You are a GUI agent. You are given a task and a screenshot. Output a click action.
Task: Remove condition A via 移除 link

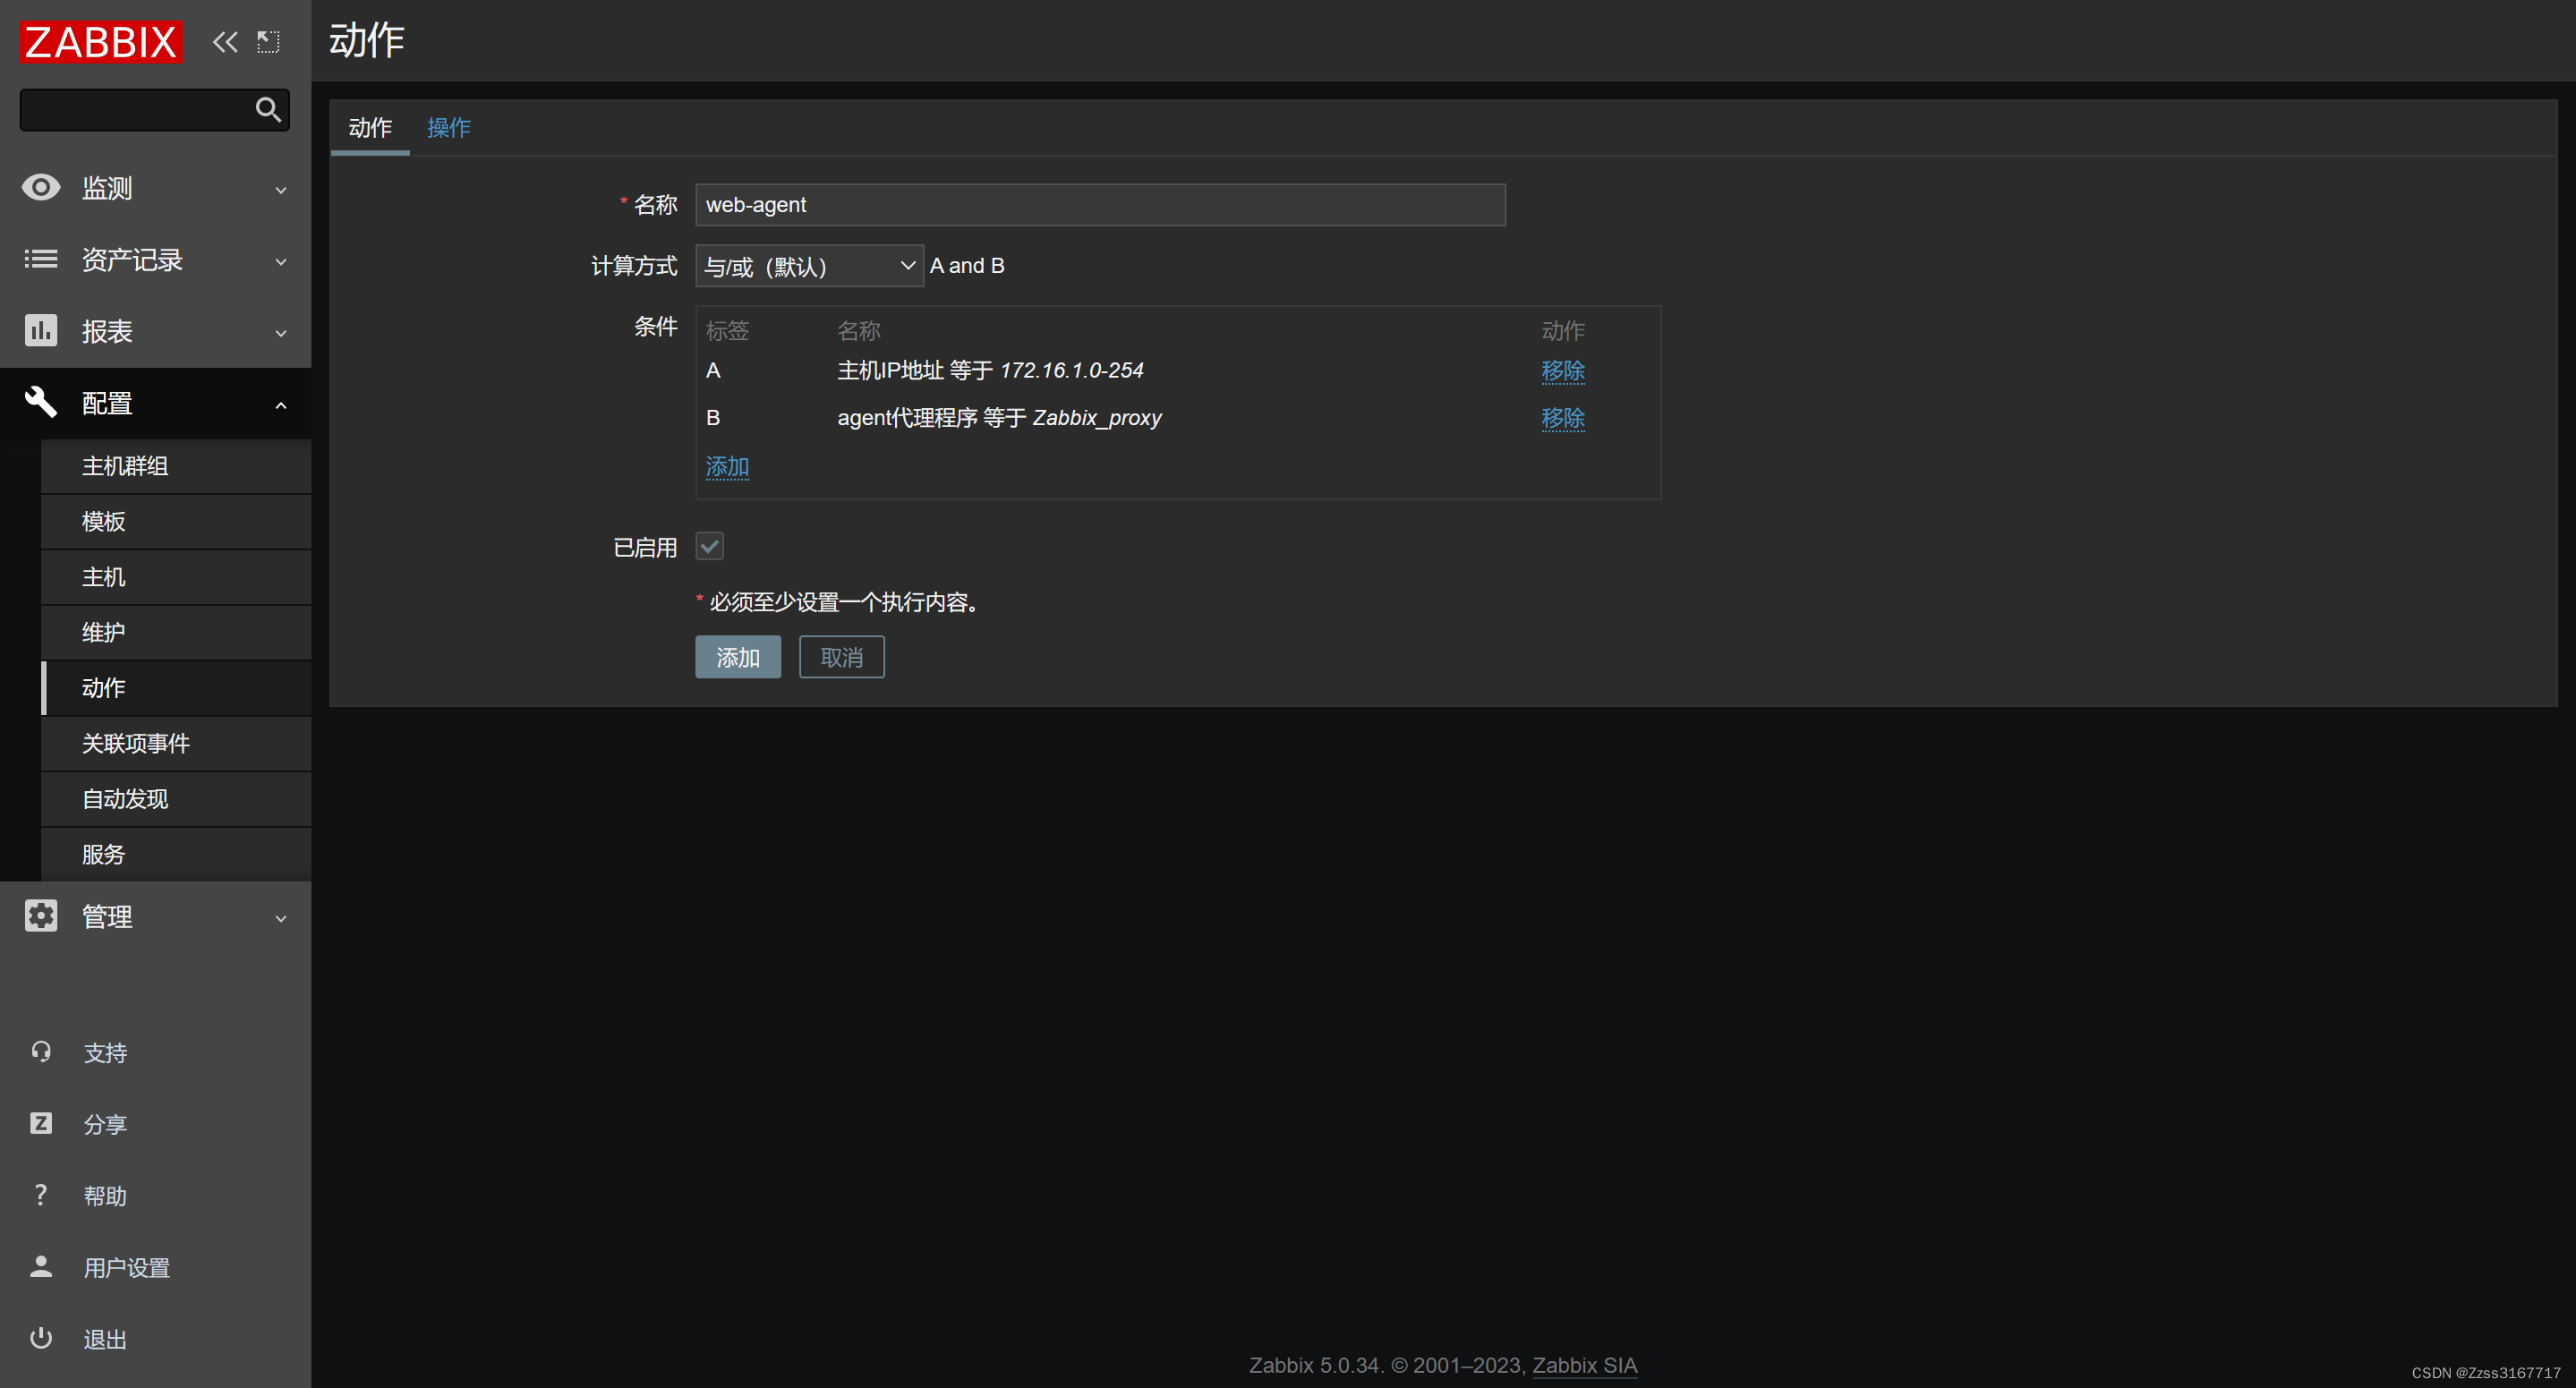pyautogui.click(x=1563, y=371)
